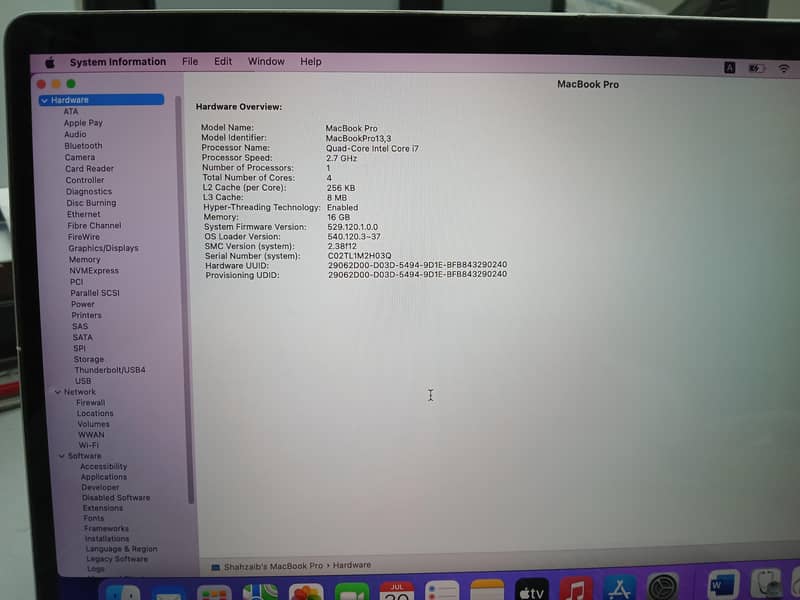This screenshot has height=600, width=800.
Task: Select Firewall under Network
Action: (x=90, y=403)
